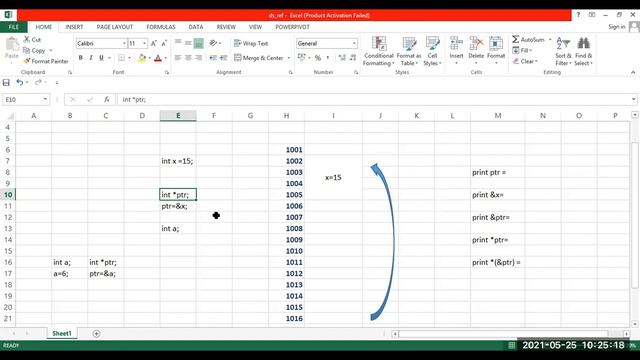Select column E header

click(x=178, y=116)
